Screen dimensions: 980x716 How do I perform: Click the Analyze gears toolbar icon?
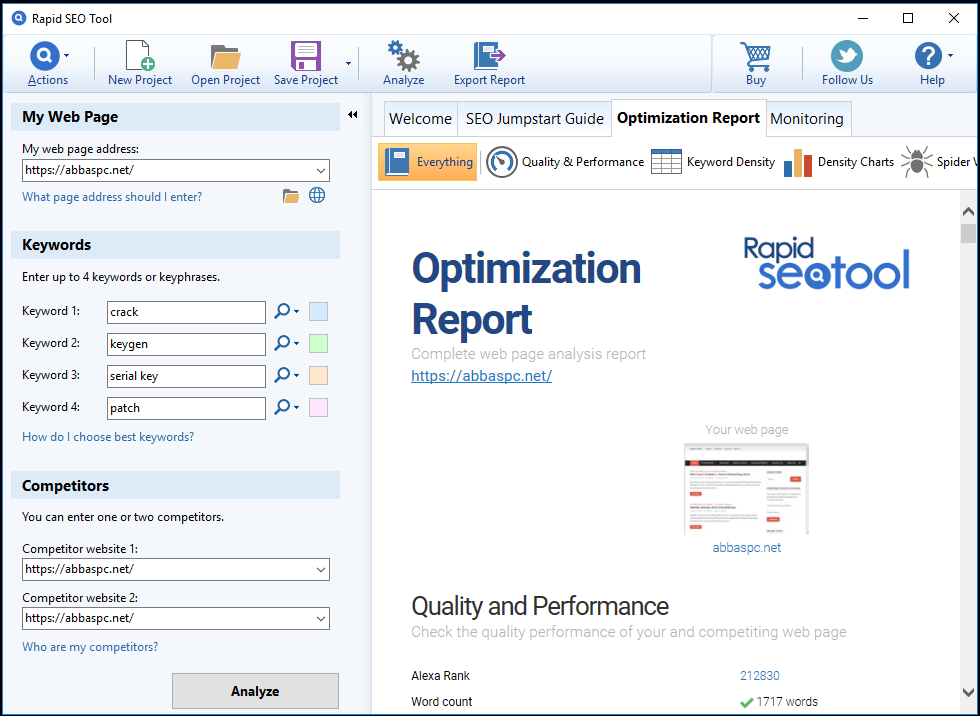[403, 56]
